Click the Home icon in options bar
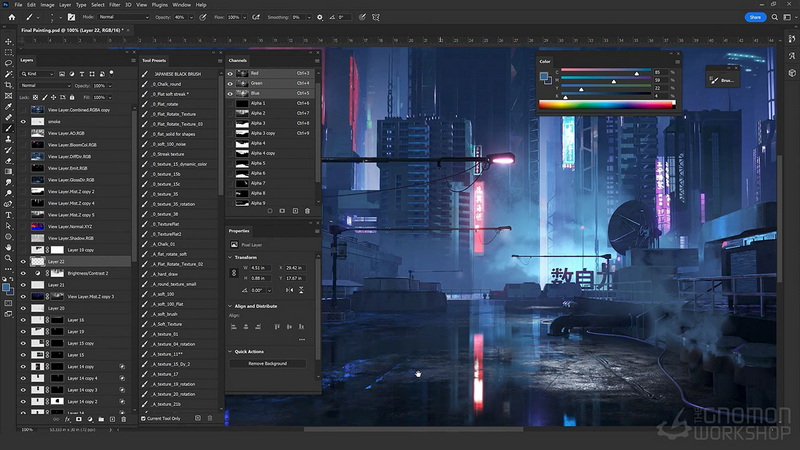 (11, 17)
